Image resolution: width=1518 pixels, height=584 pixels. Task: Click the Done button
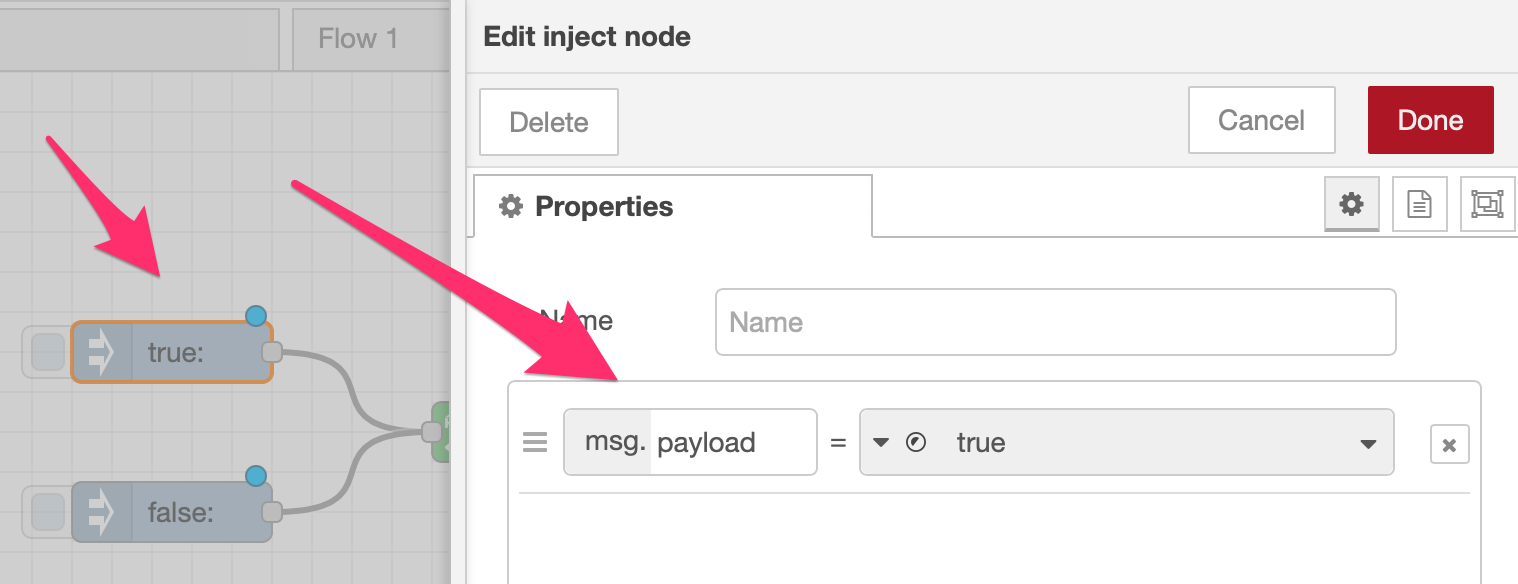pos(1430,120)
